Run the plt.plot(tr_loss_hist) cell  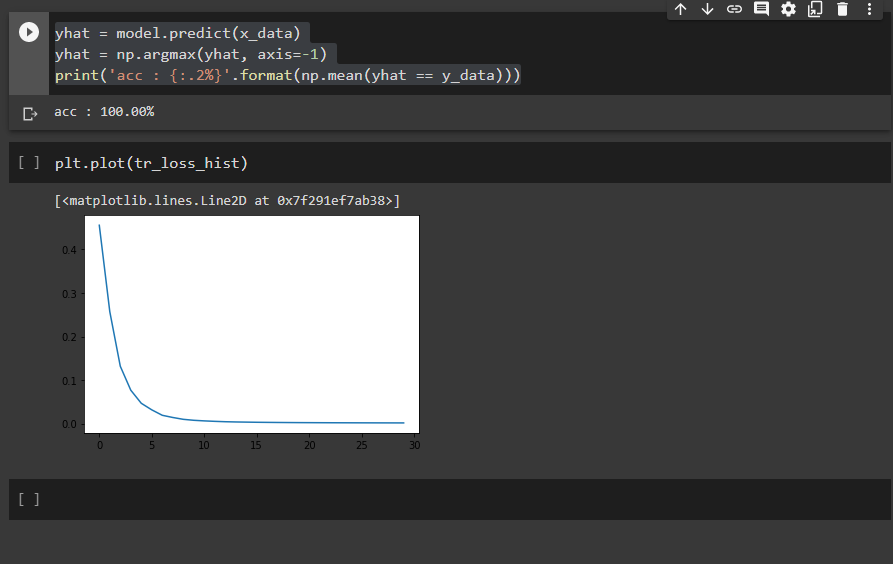(x=29, y=163)
